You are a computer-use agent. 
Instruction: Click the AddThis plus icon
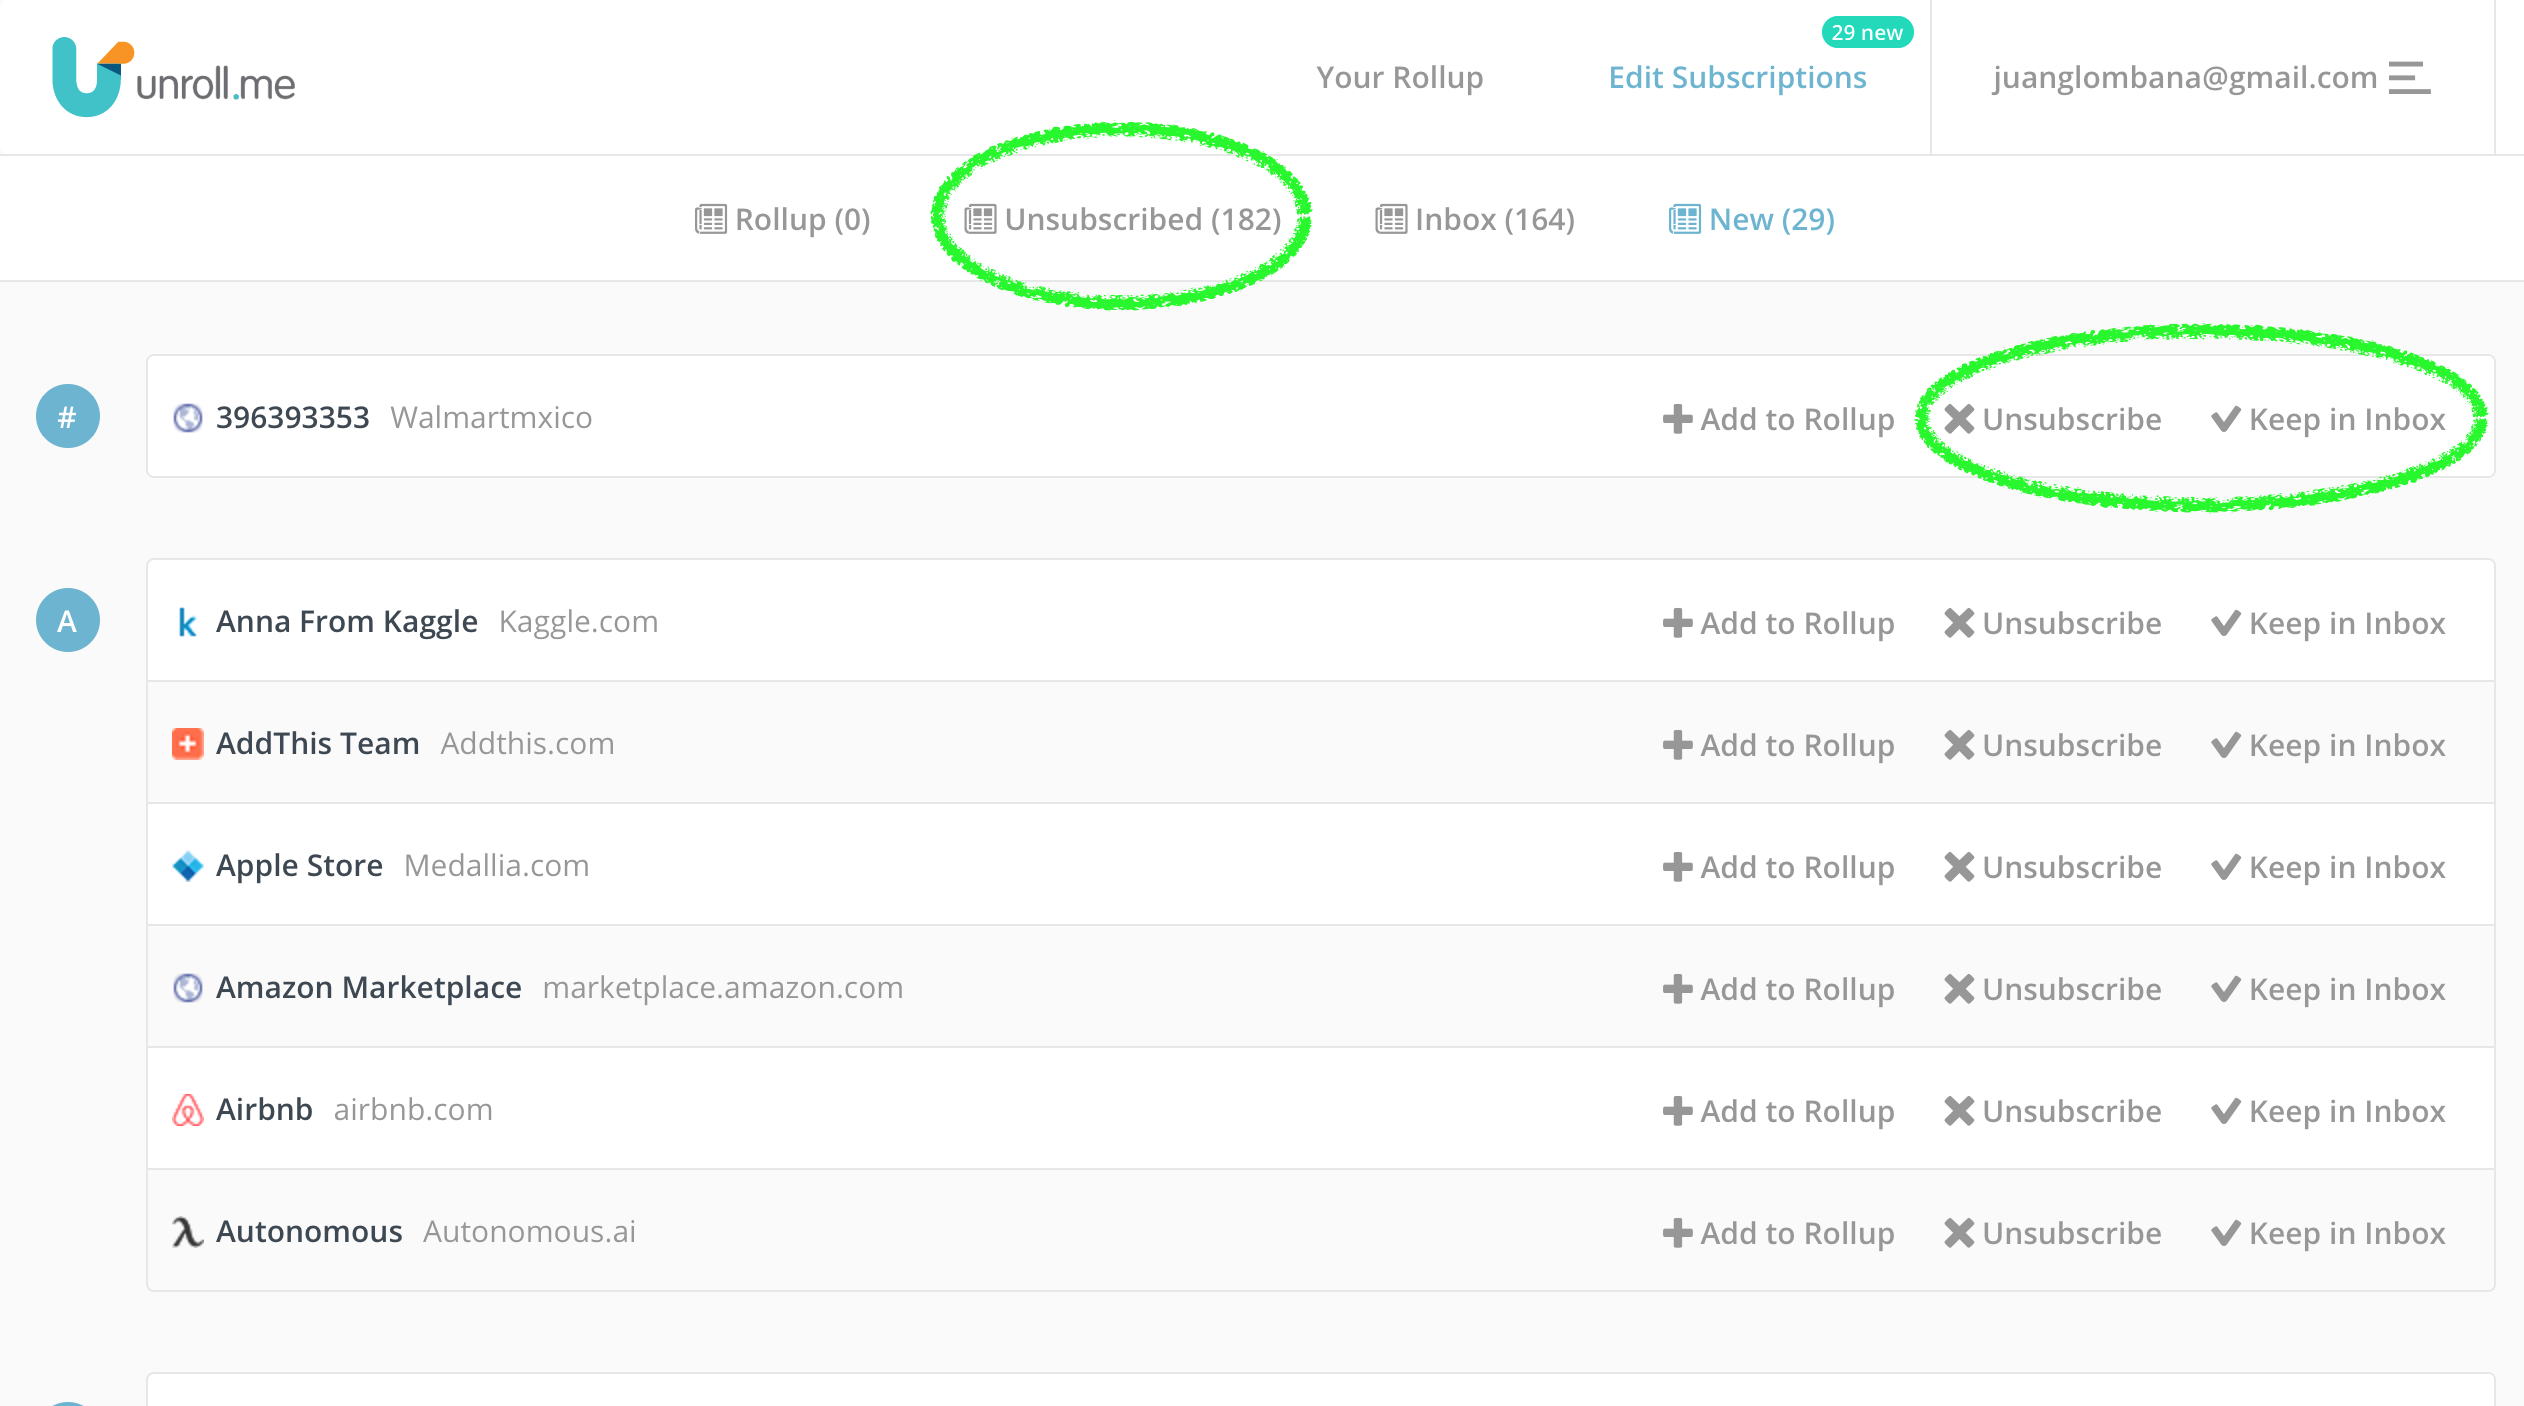click(x=187, y=744)
